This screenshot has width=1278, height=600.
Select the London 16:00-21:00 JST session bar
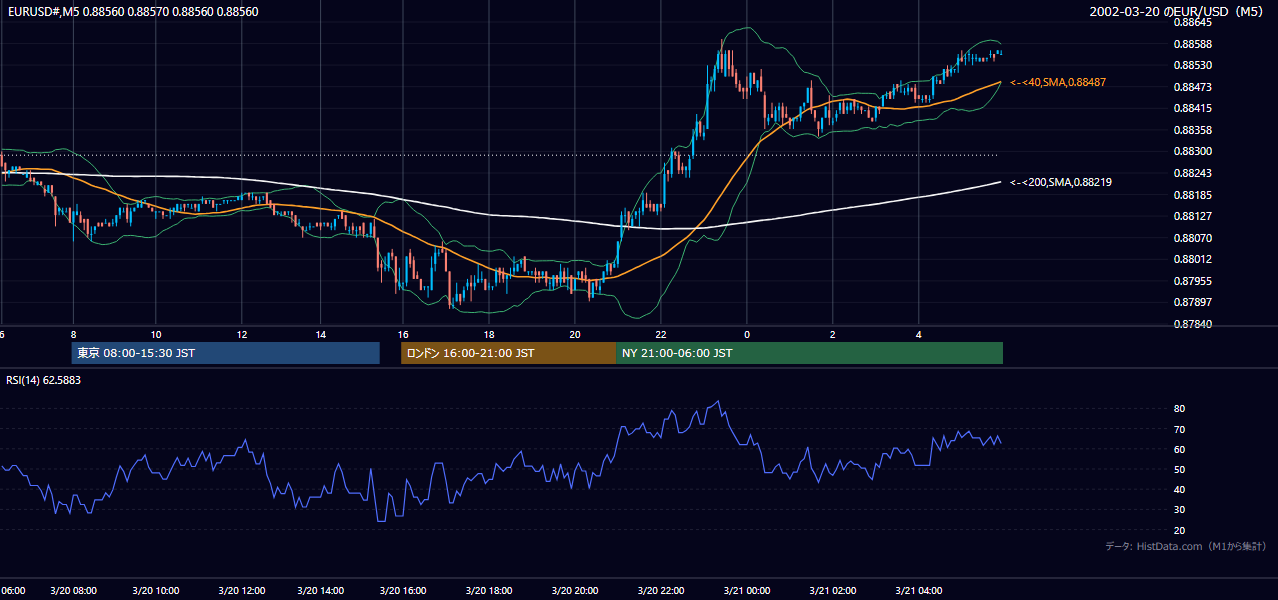508,353
